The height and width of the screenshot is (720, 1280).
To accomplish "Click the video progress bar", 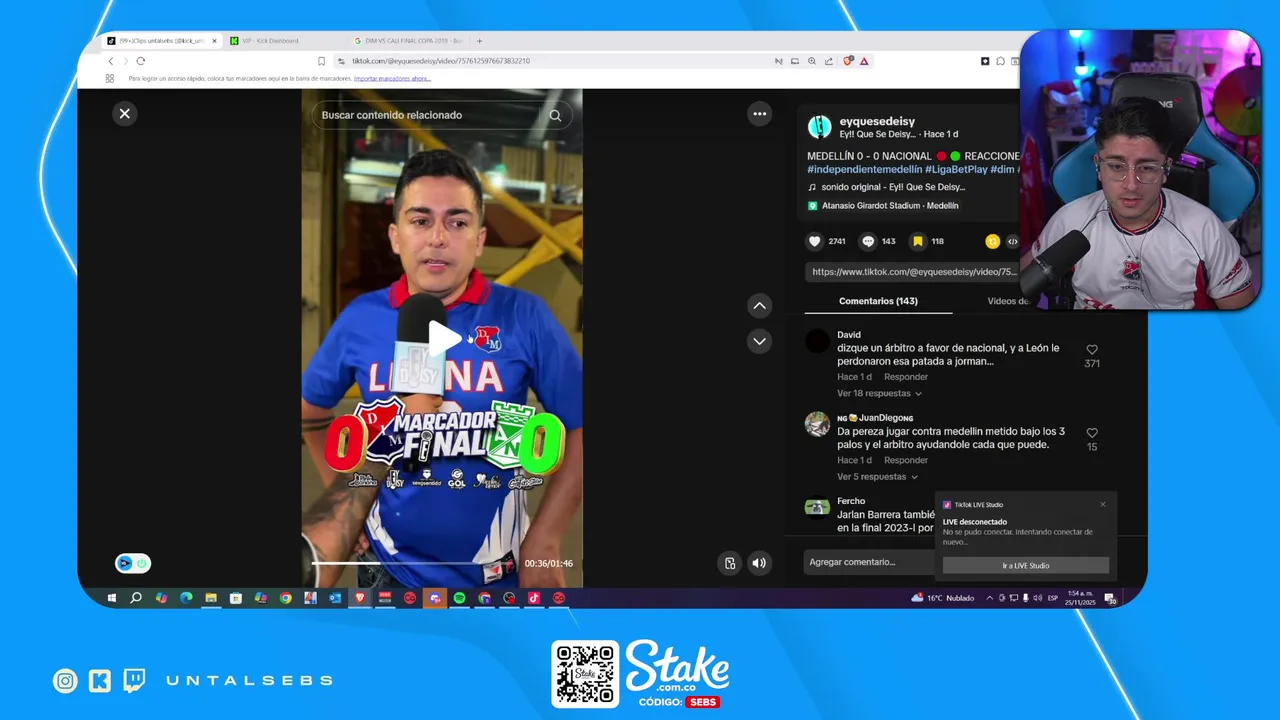I will coord(415,563).
